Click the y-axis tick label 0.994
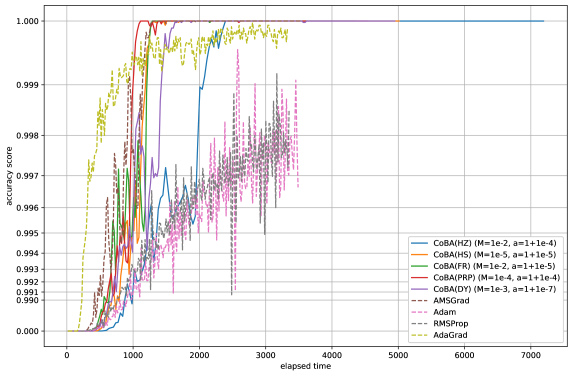The height and width of the screenshot is (376, 573). click(x=27, y=253)
